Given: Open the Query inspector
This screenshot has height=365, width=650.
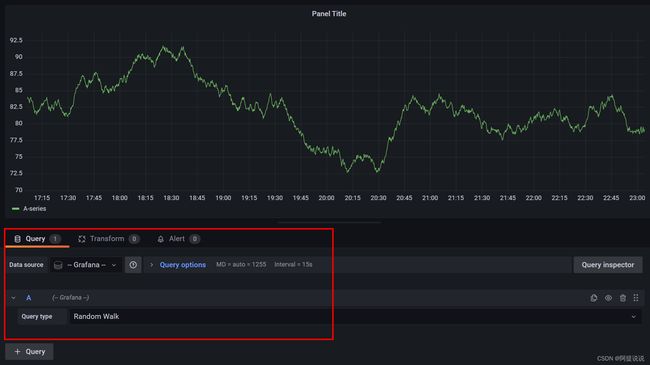Looking at the screenshot, I should click(608, 265).
